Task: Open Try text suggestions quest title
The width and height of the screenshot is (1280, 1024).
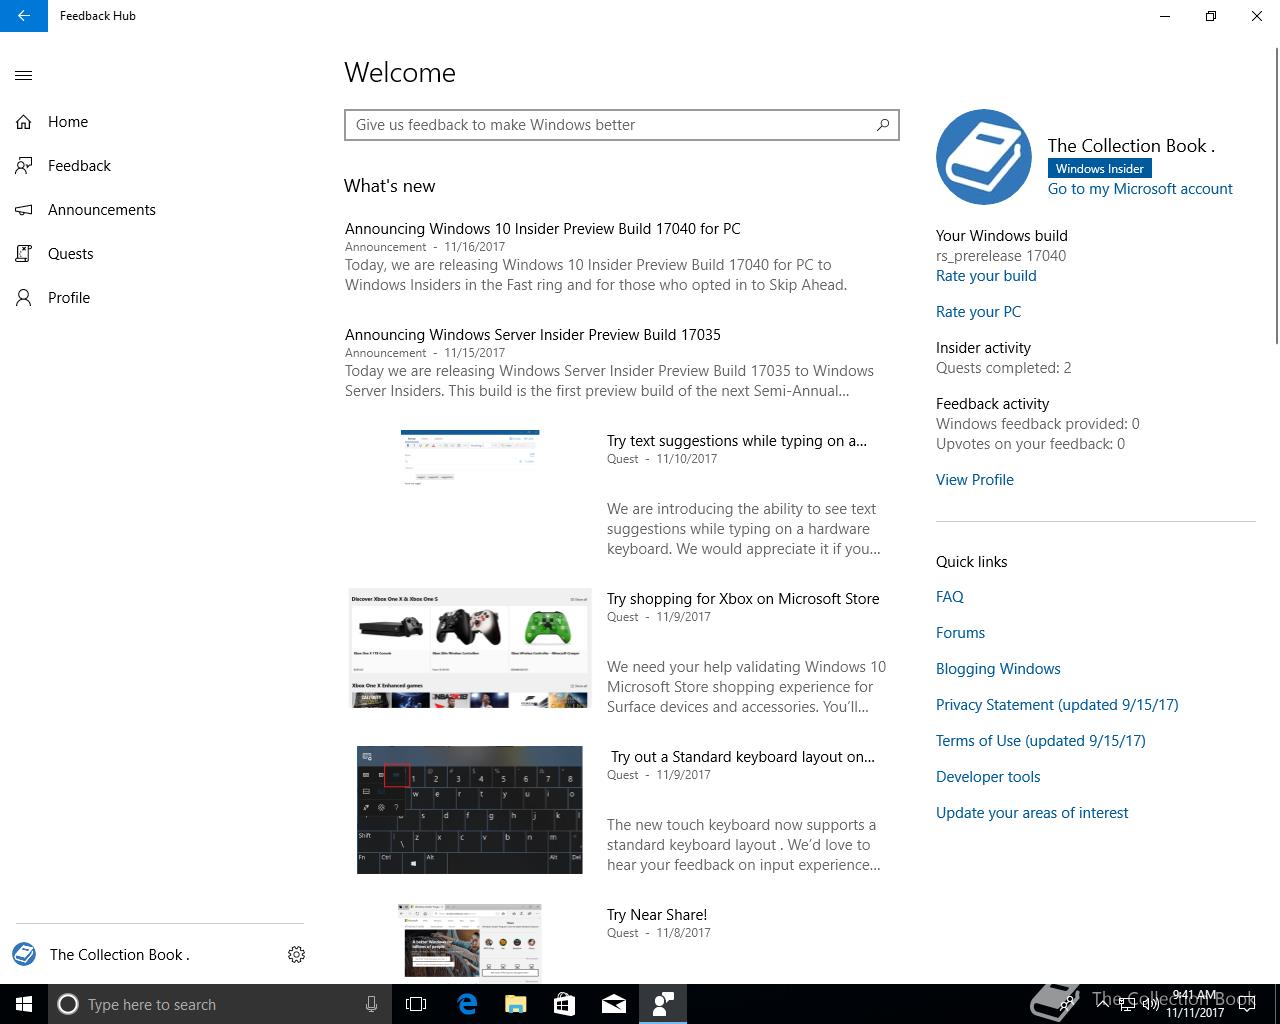Action: coord(737,441)
